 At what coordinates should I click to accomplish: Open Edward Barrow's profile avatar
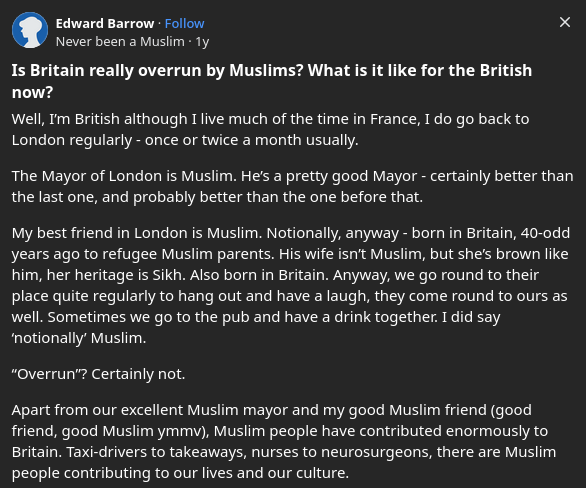(x=30, y=30)
